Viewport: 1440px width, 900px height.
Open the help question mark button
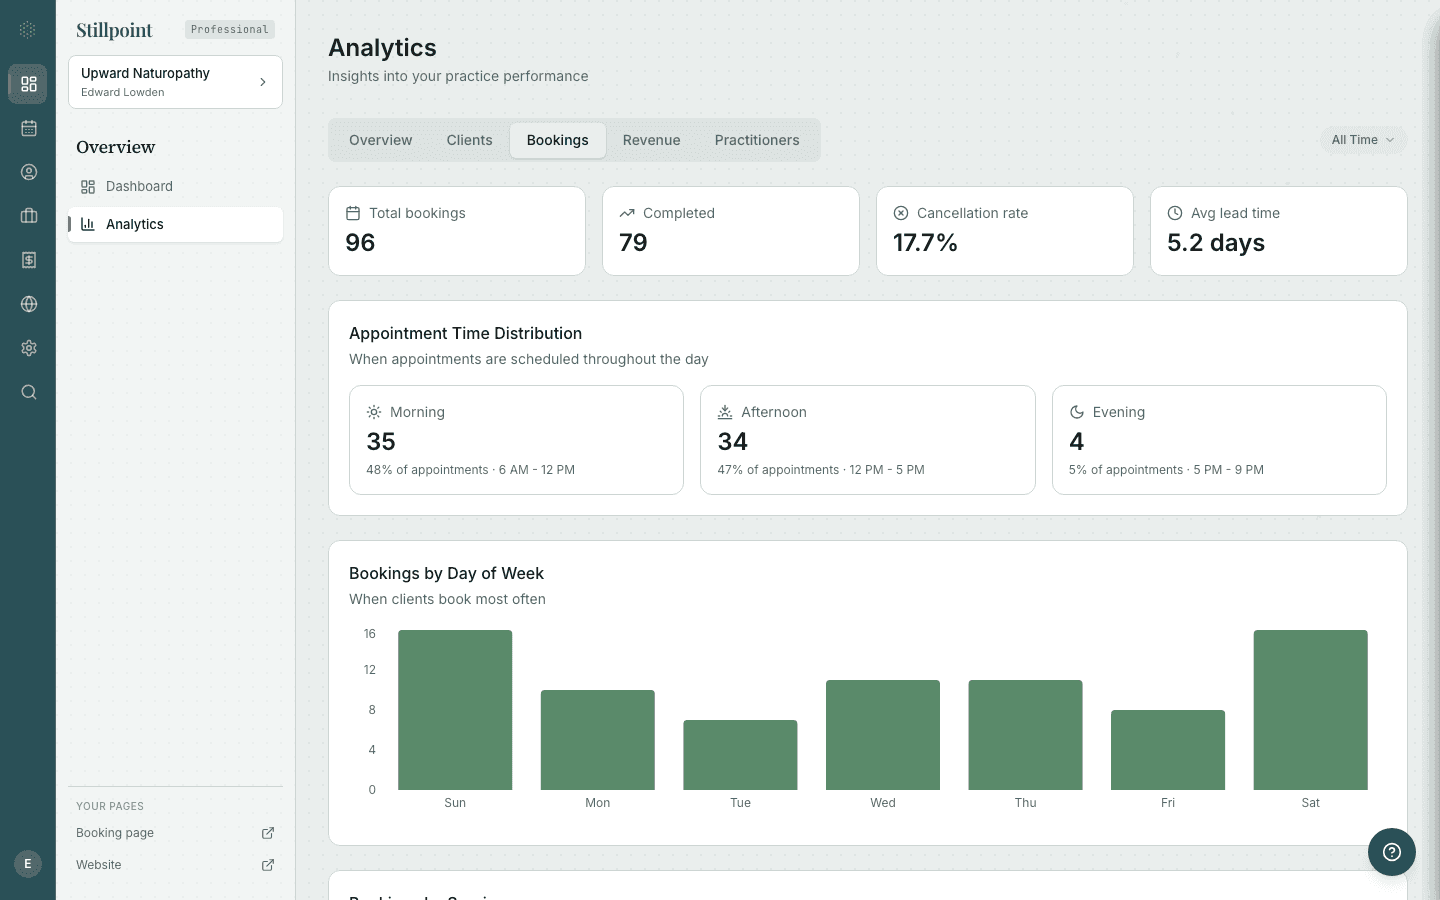tap(1392, 852)
